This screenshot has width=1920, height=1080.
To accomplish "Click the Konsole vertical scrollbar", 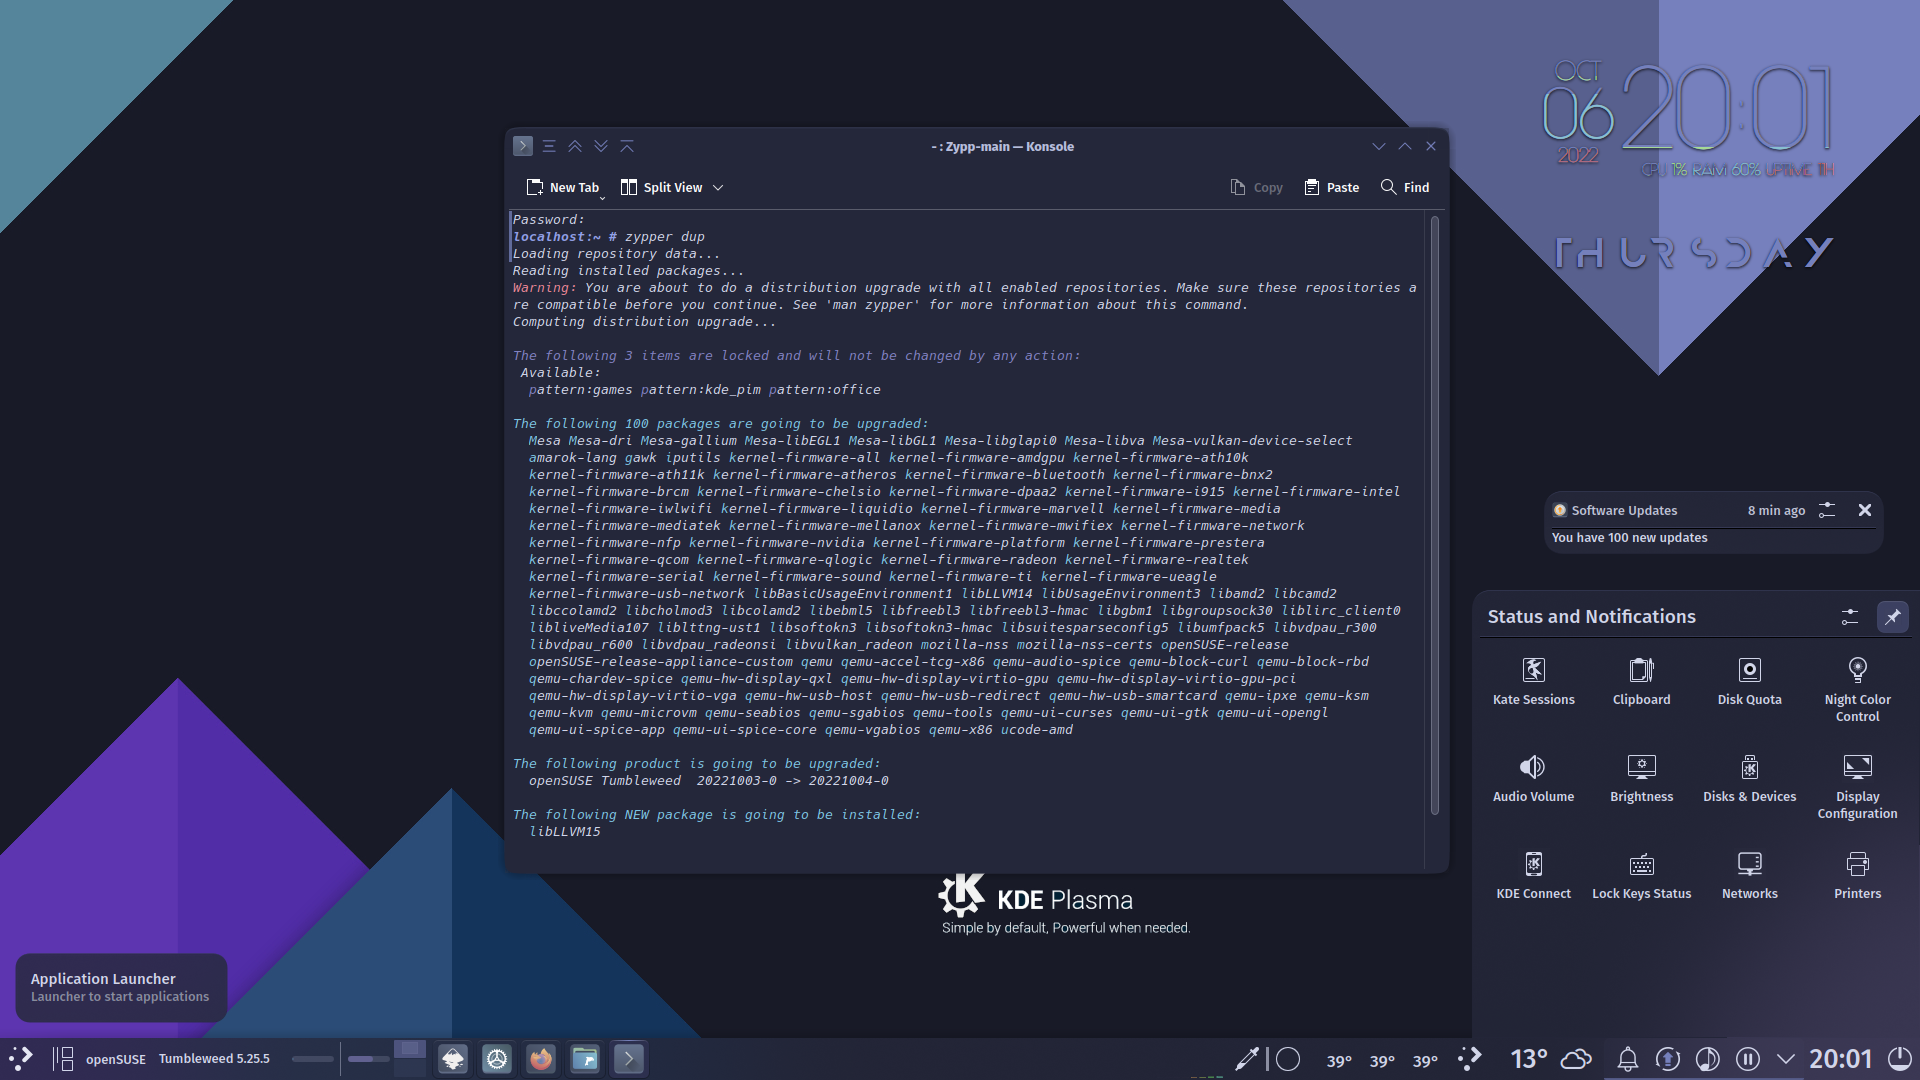I will tap(1435, 515).
